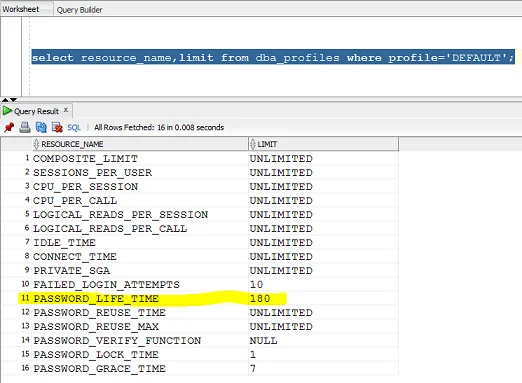Select the CONNECT_TIME cell
The width and height of the screenshot is (522, 383).
[140, 257]
